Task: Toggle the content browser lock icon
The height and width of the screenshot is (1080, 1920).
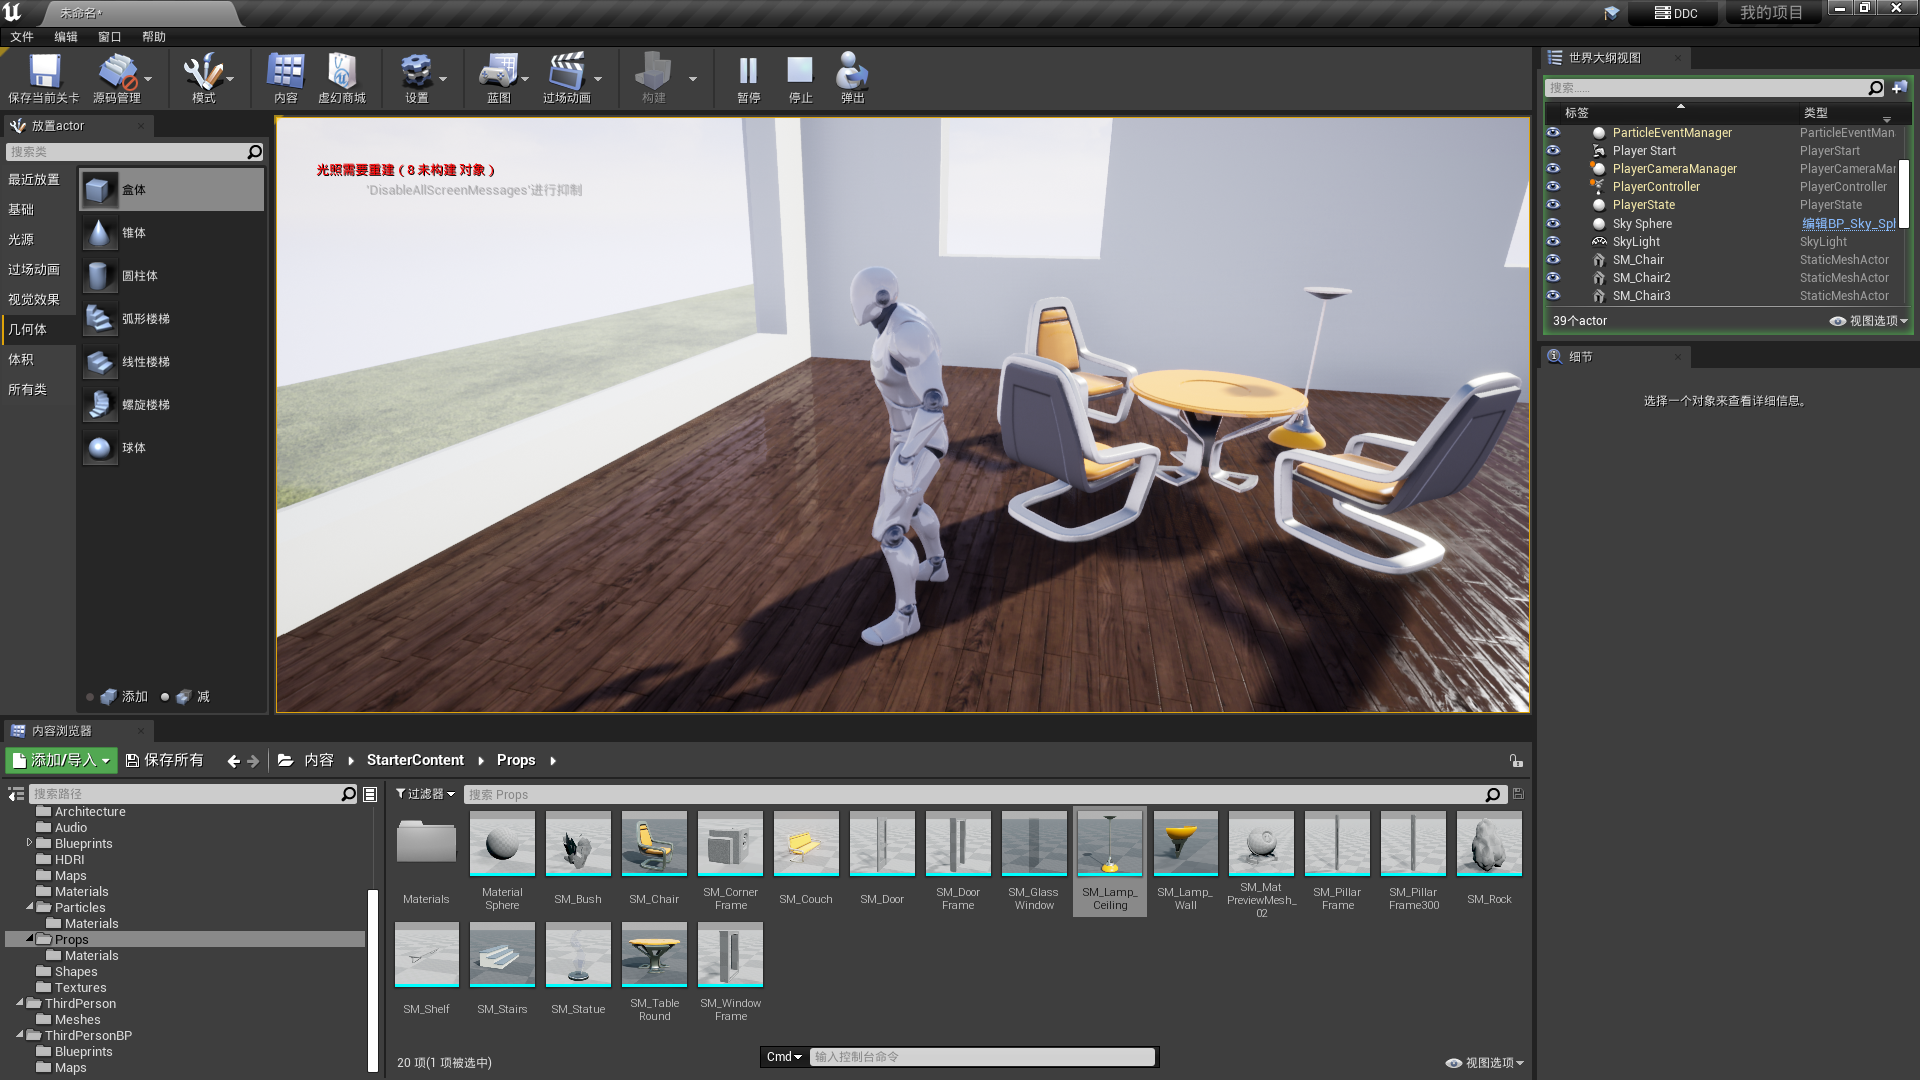Action: 1516,761
